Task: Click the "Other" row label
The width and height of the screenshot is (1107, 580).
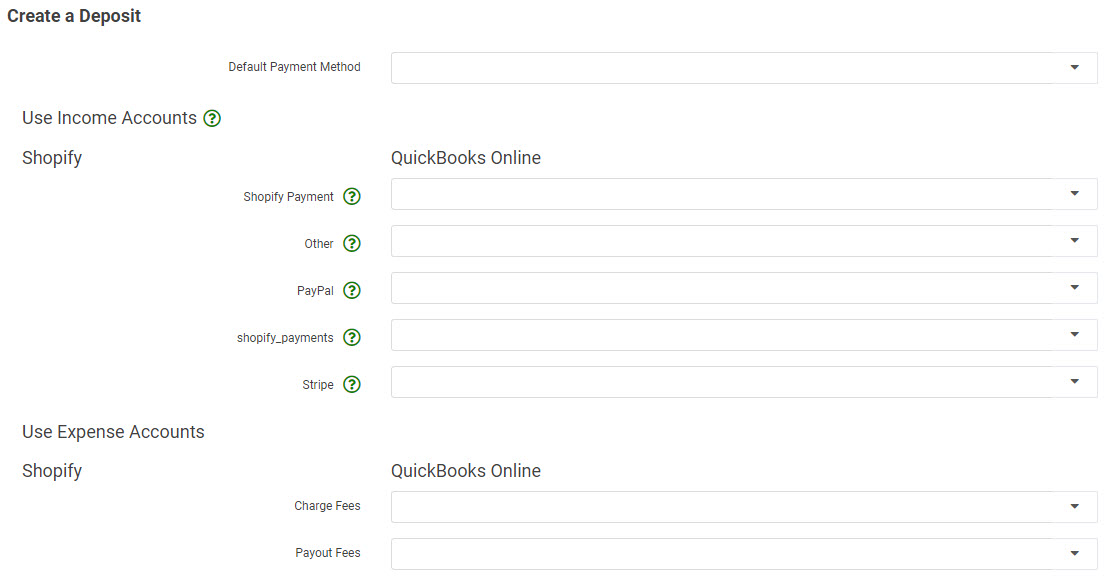Action: 318,244
